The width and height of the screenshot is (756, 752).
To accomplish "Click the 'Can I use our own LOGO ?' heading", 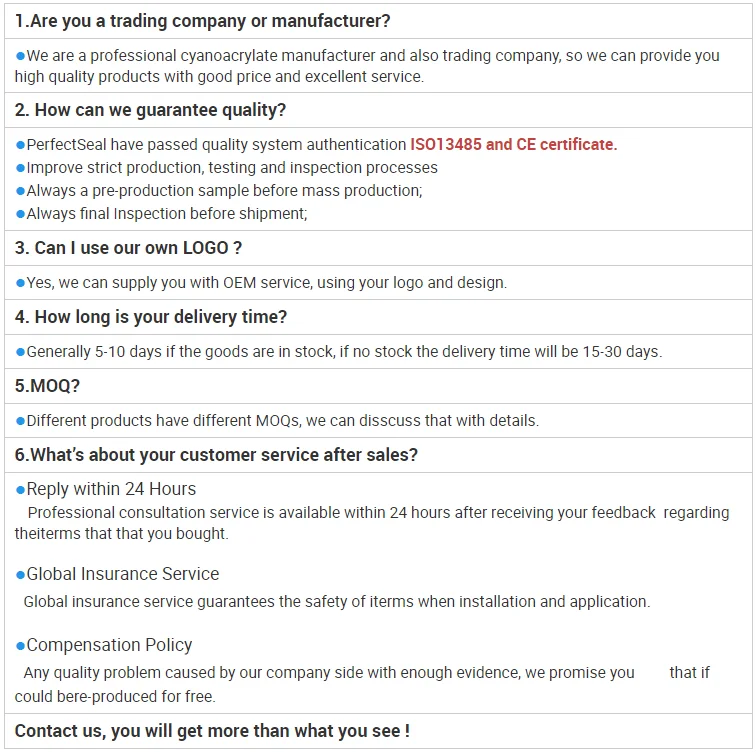I will [128, 248].
